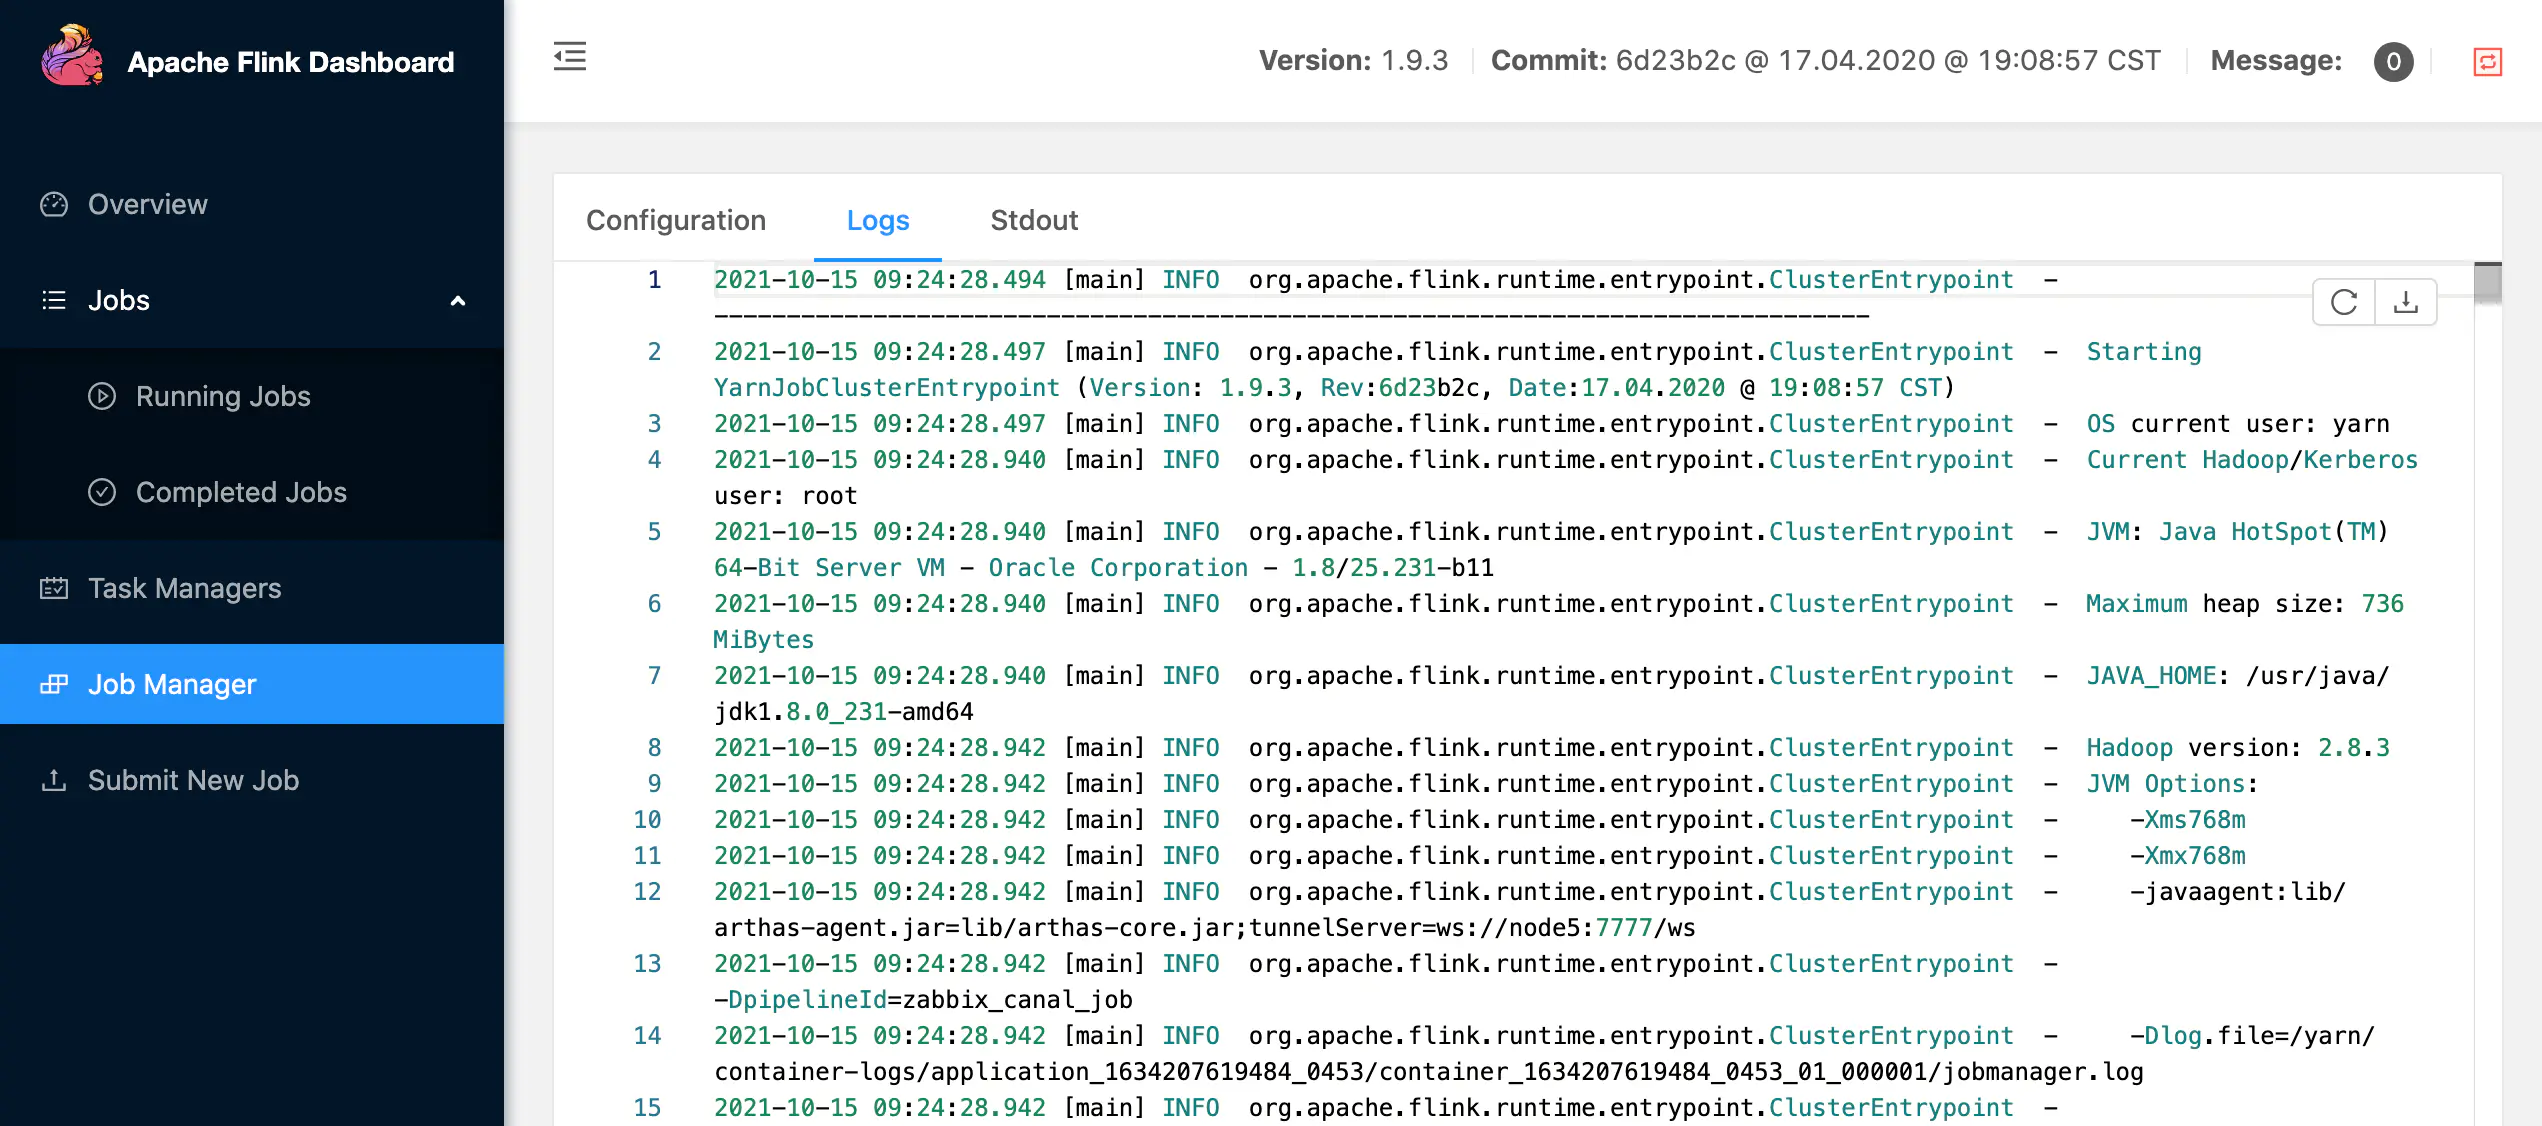Reload the logs with the refresh button
The width and height of the screenshot is (2542, 1126).
tap(2344, 302)
